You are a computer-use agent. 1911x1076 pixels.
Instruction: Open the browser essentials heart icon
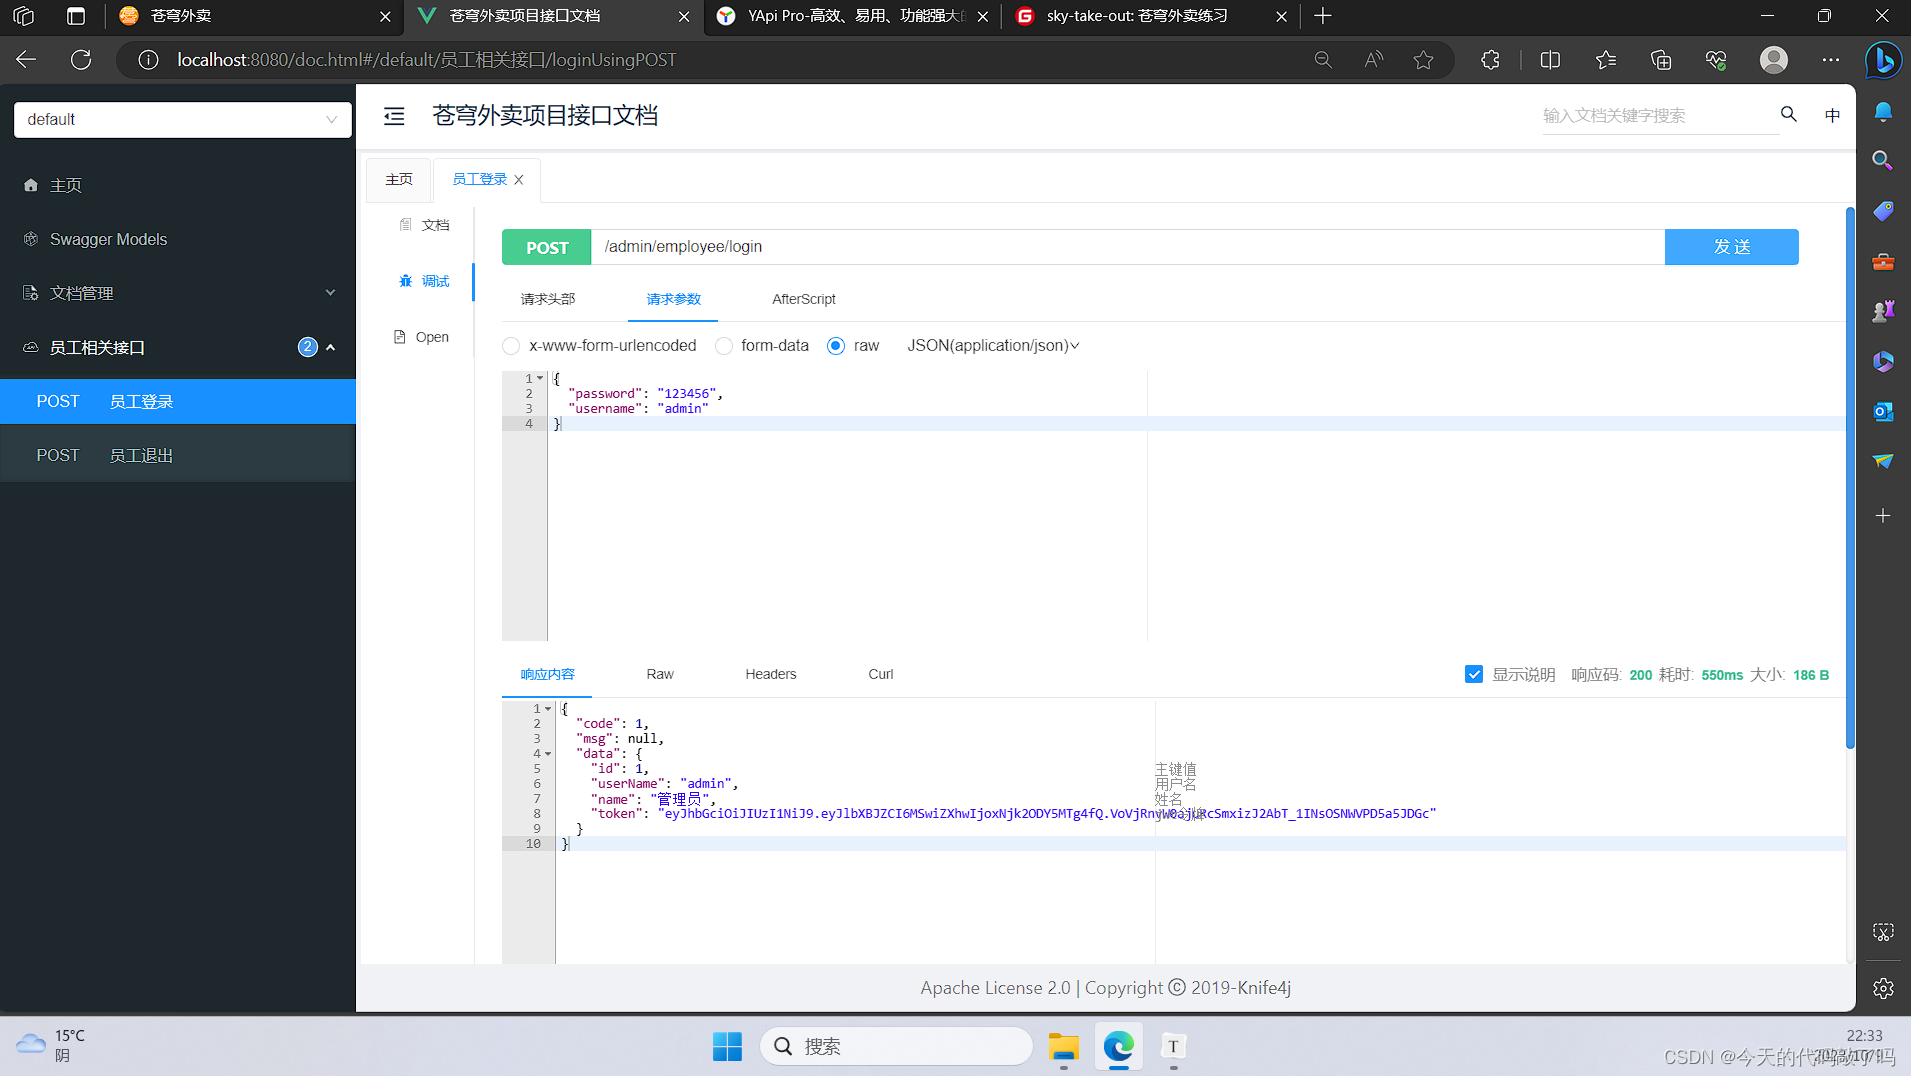click(x=1716, y=60)
